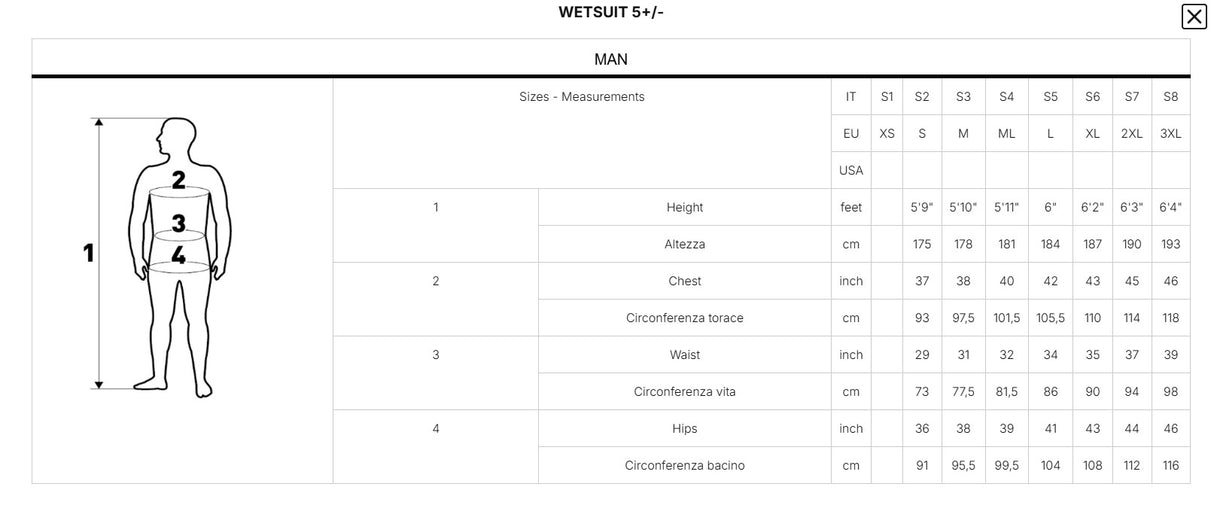Select the S2 size column header
The height and width of the screenshot is (505, 1214).
(922, 97)
